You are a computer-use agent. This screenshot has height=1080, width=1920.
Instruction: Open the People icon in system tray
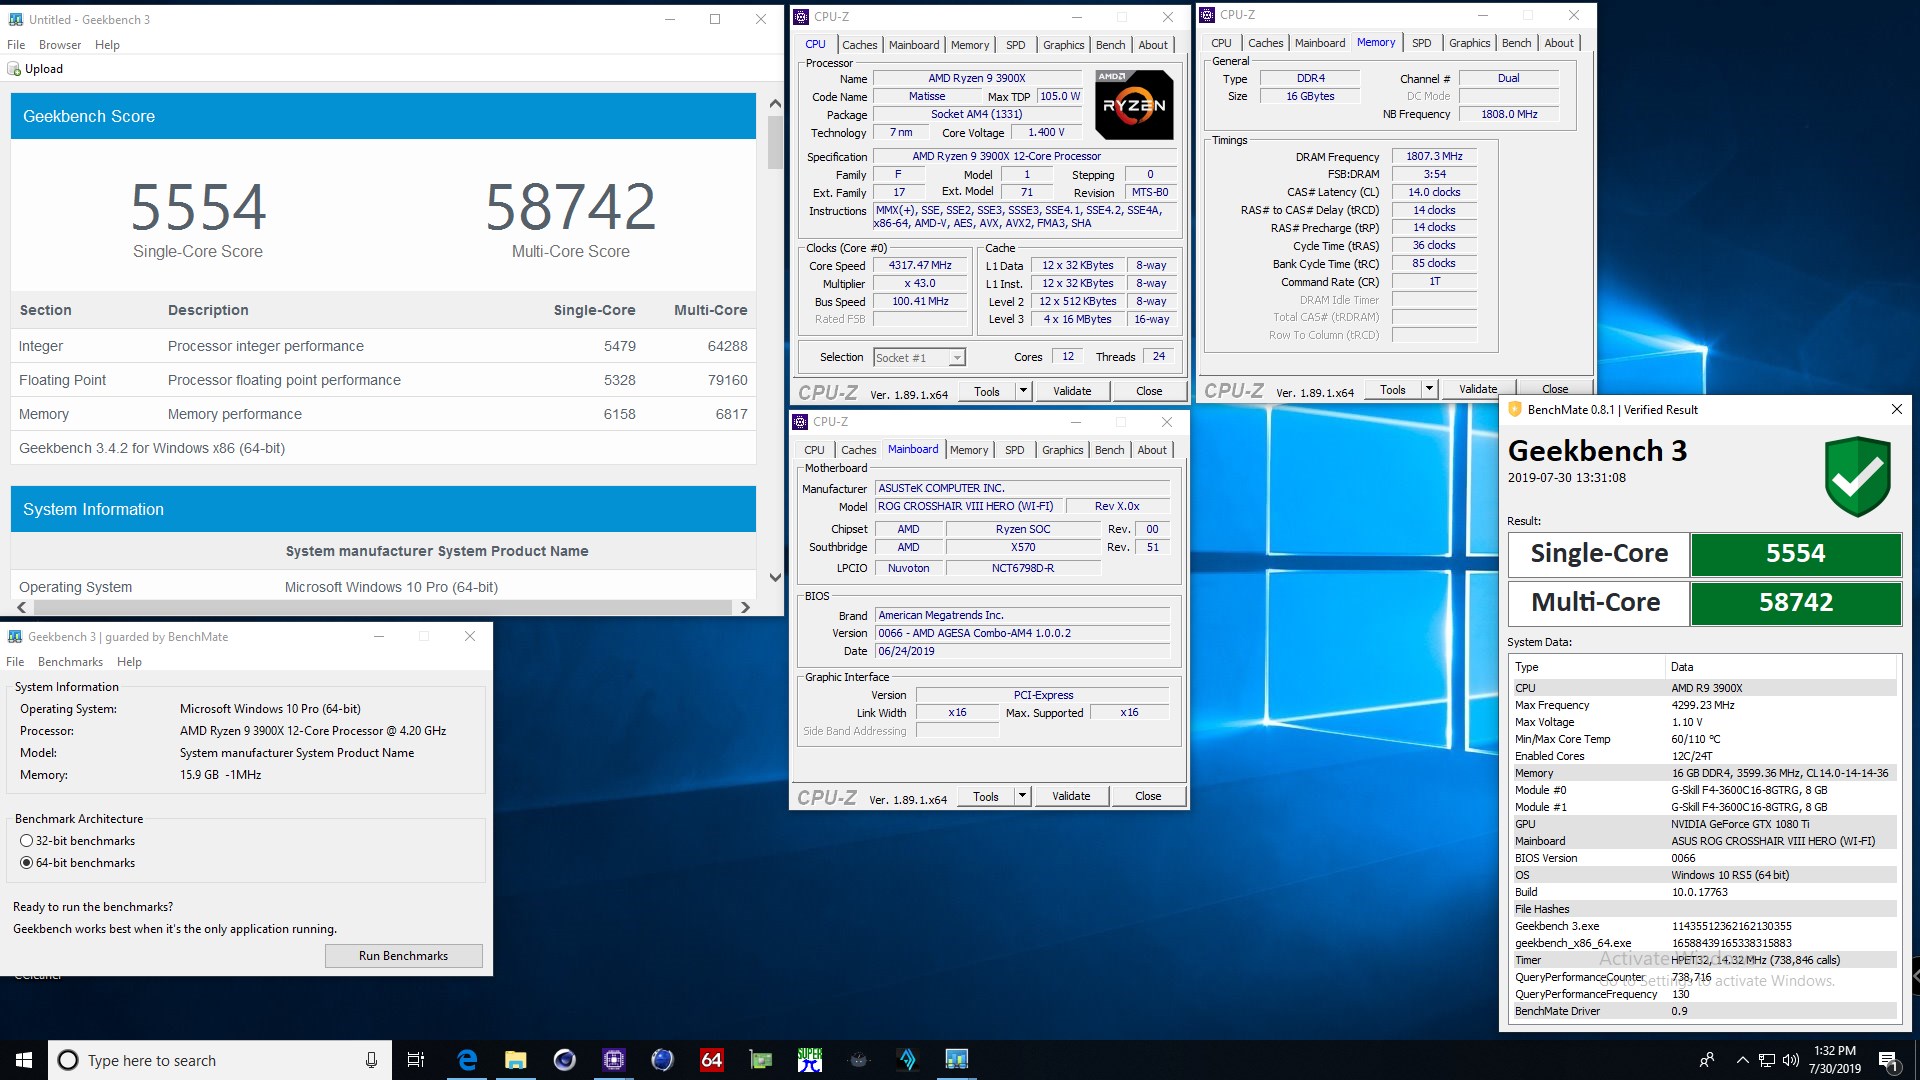point(1707,1060)
